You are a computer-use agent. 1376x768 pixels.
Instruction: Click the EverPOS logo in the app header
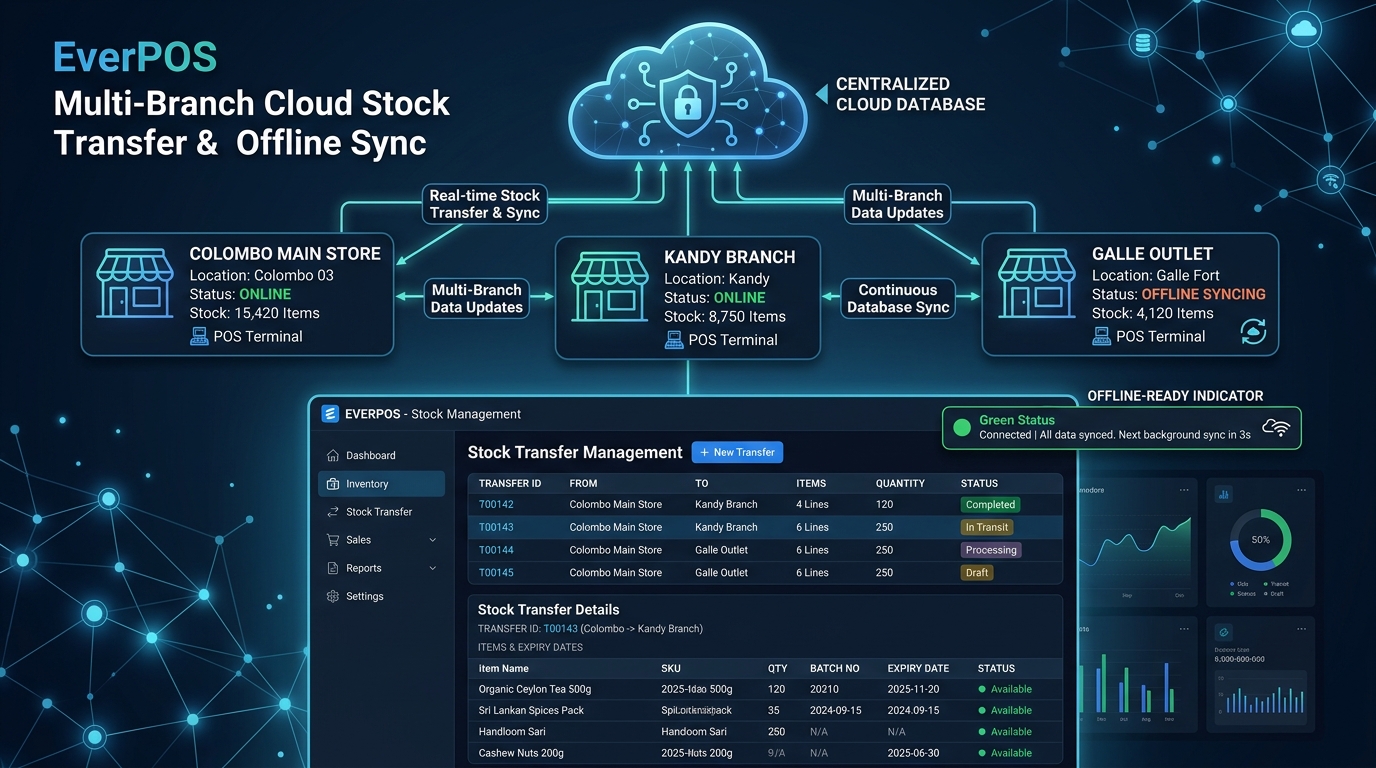coord(330,414)
